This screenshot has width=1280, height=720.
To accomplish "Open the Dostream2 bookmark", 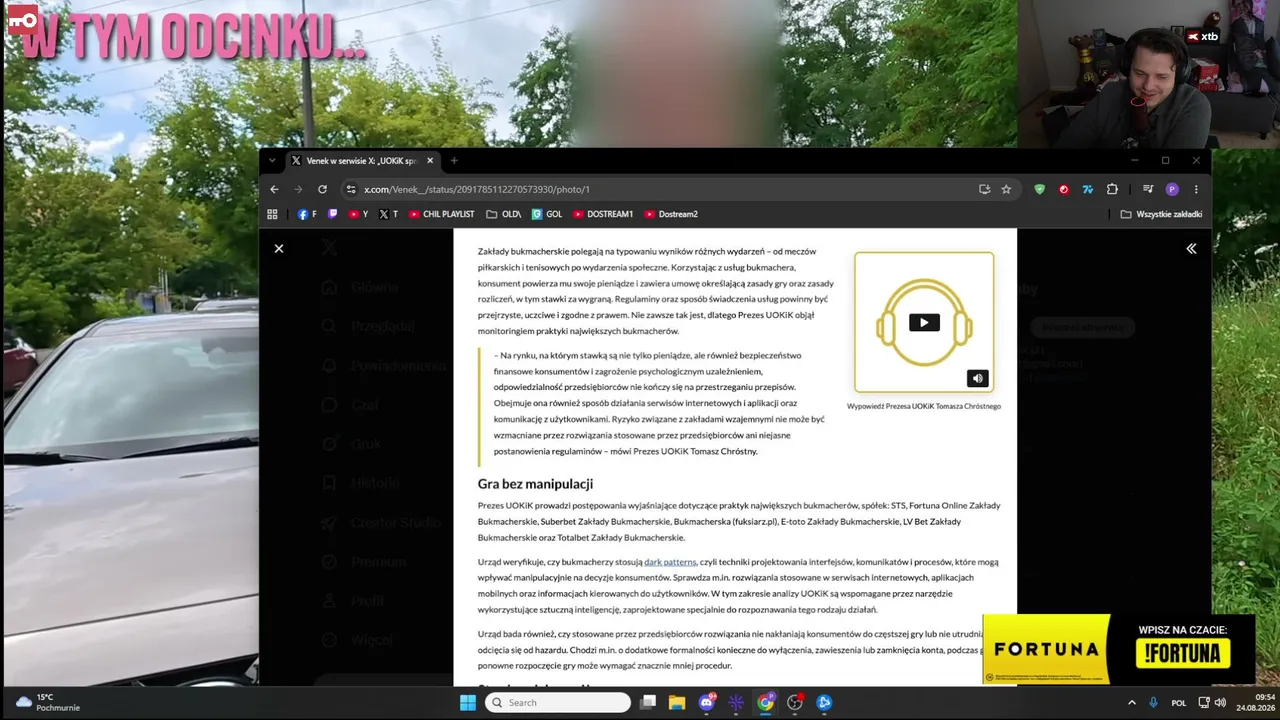I will [671, 214].
